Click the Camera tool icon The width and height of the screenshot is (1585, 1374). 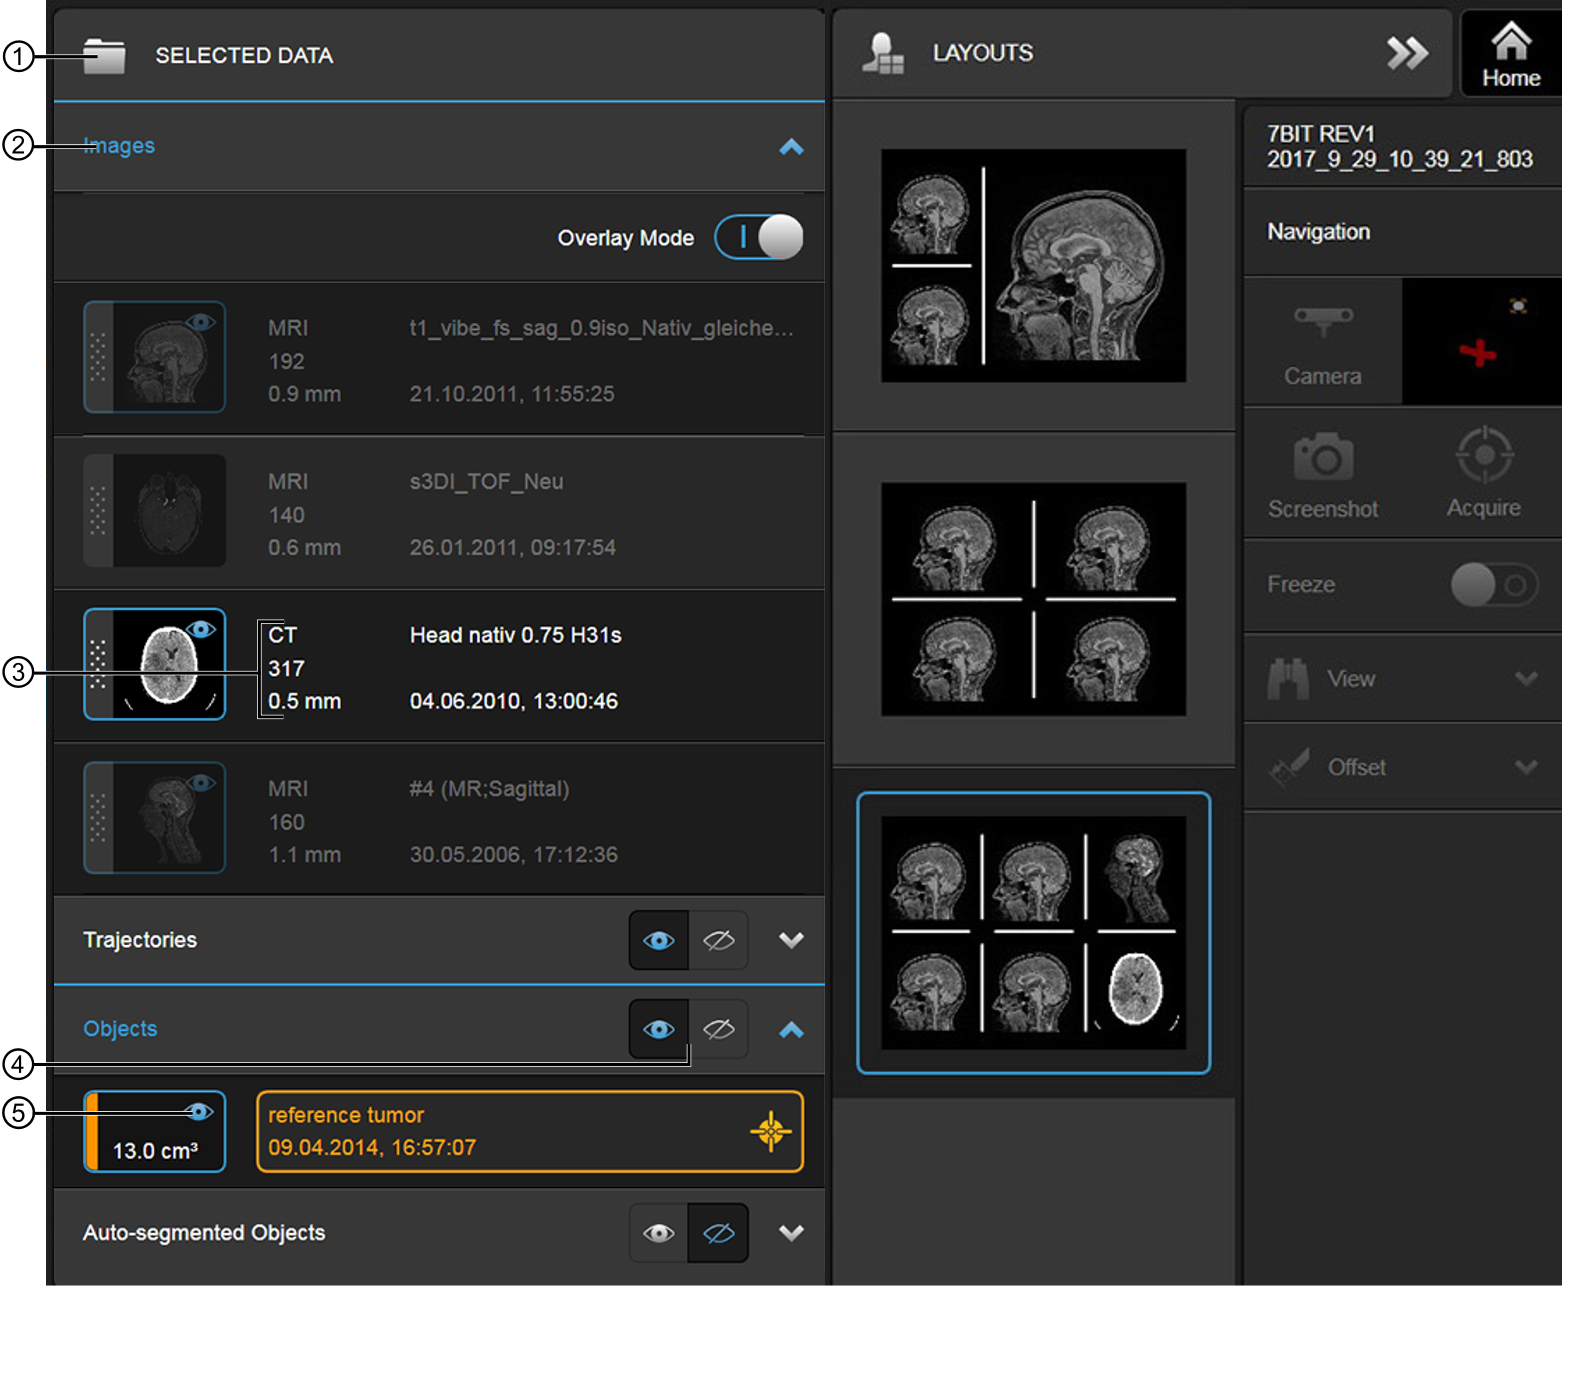tap(1323, 343)
